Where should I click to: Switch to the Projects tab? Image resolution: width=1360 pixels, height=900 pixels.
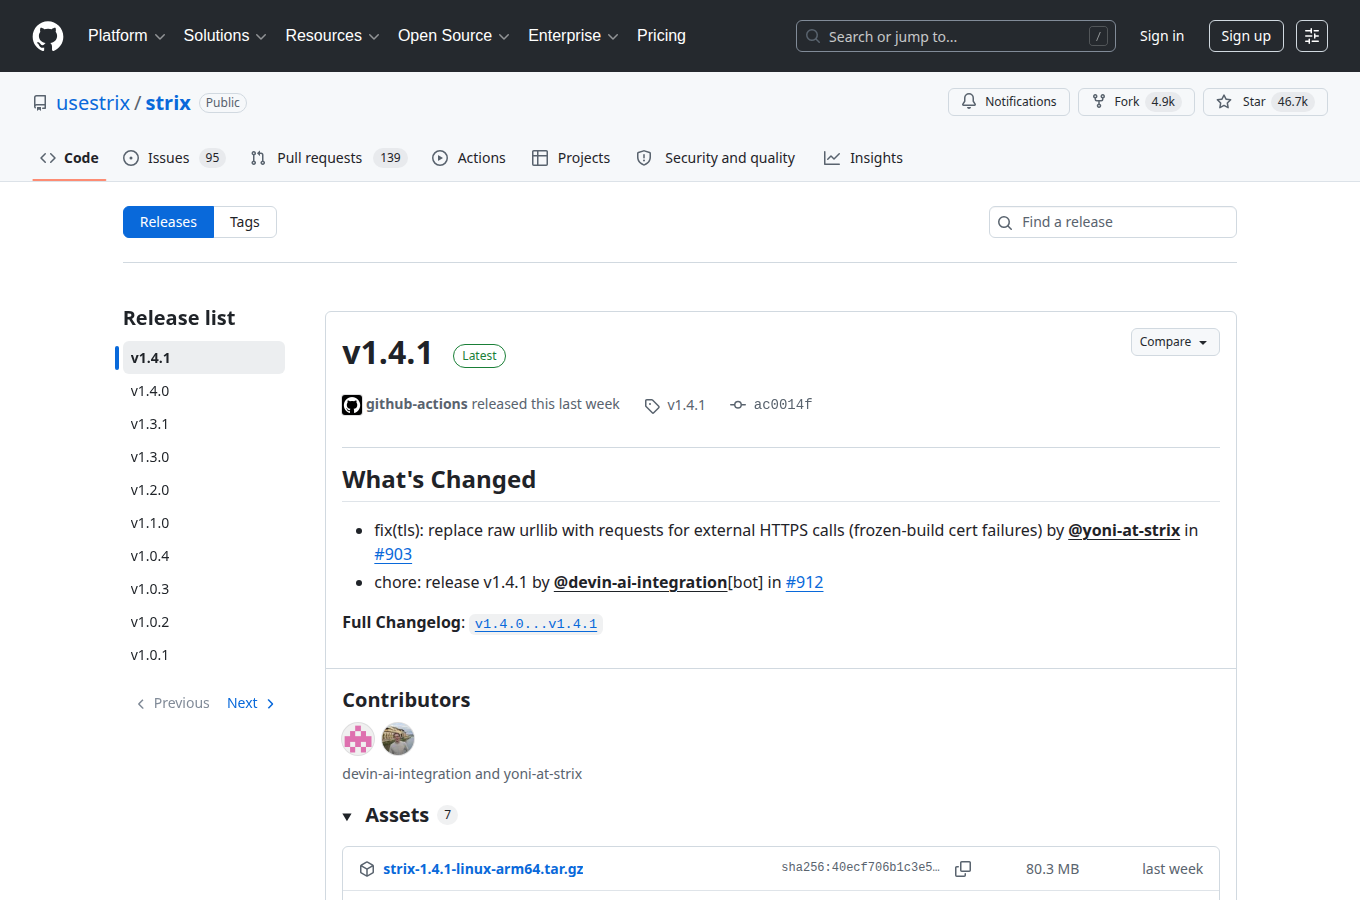tap(571, 158)
